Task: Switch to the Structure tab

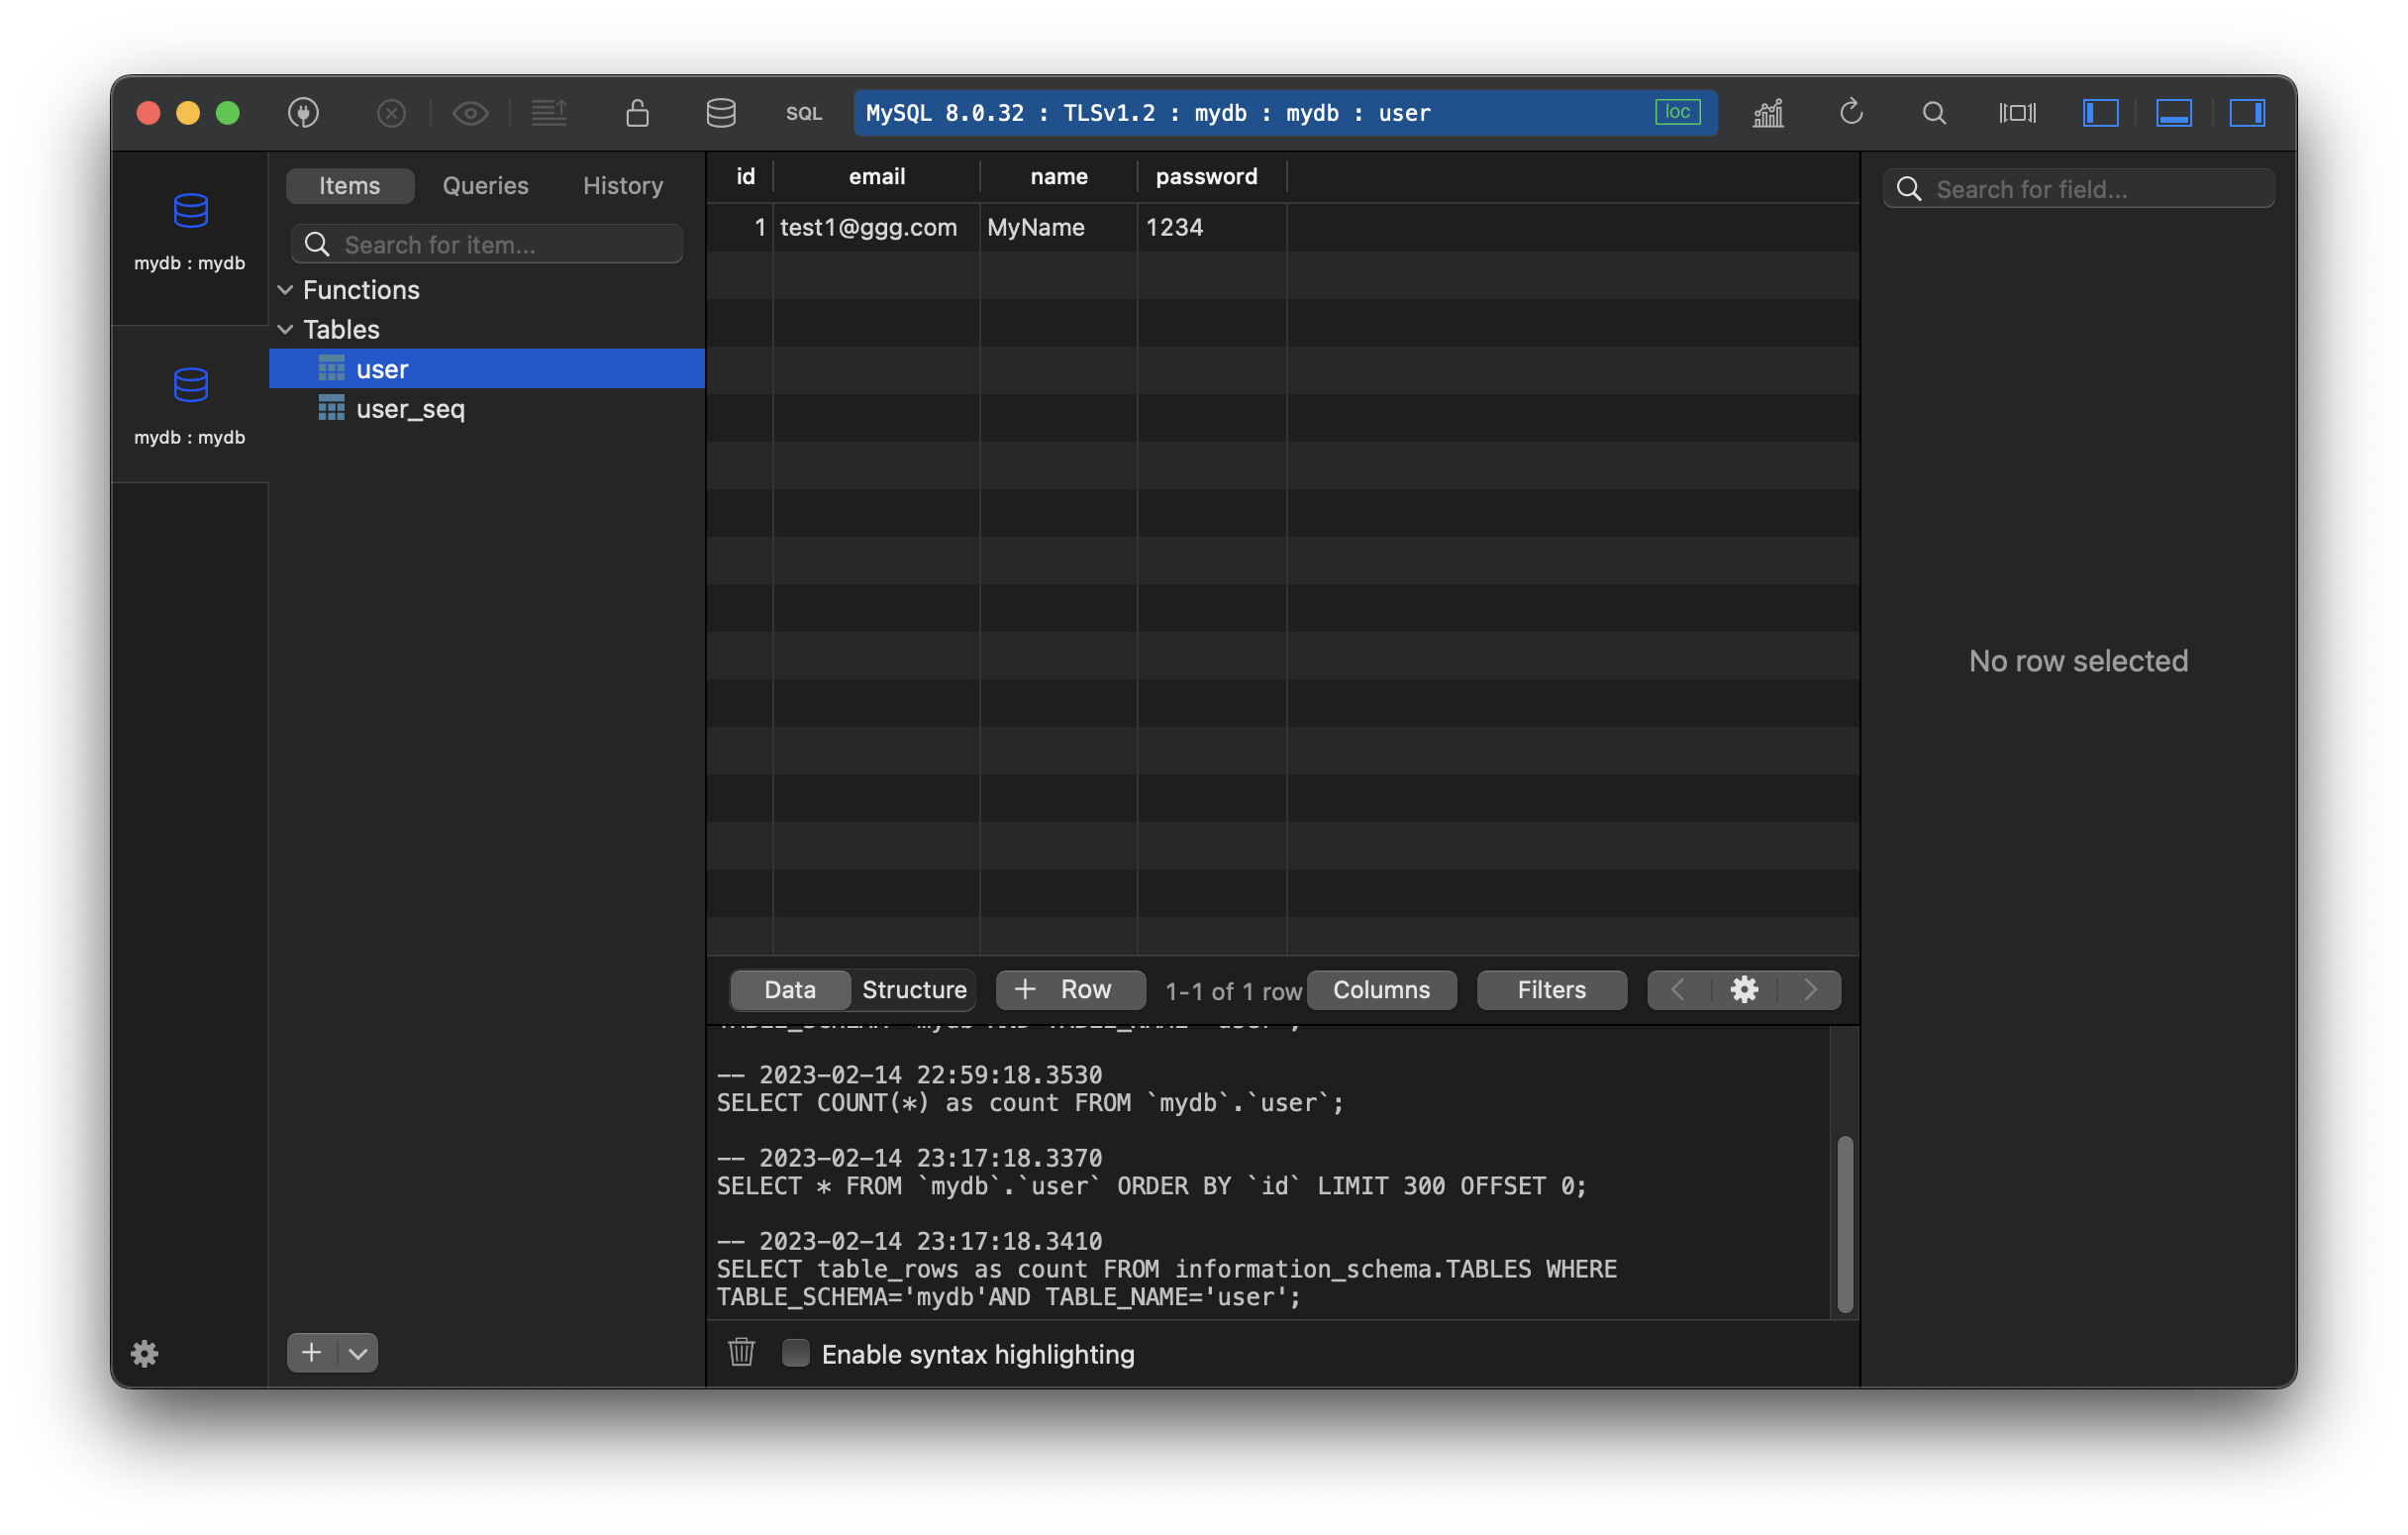Action: pos(913,990)
